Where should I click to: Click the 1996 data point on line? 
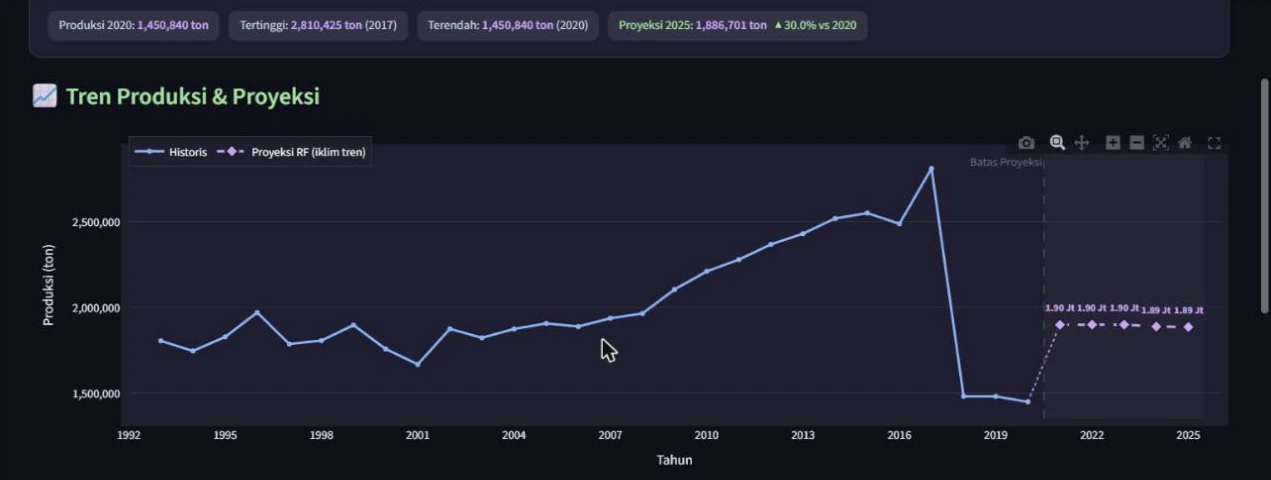[x=257, y=312]
